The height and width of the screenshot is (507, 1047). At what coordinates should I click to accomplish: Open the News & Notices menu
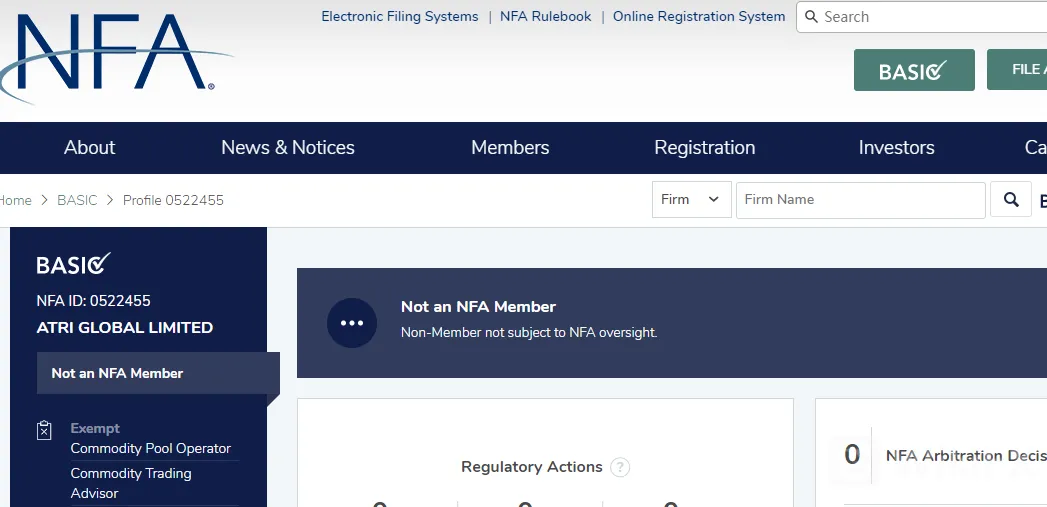(288, 148)
